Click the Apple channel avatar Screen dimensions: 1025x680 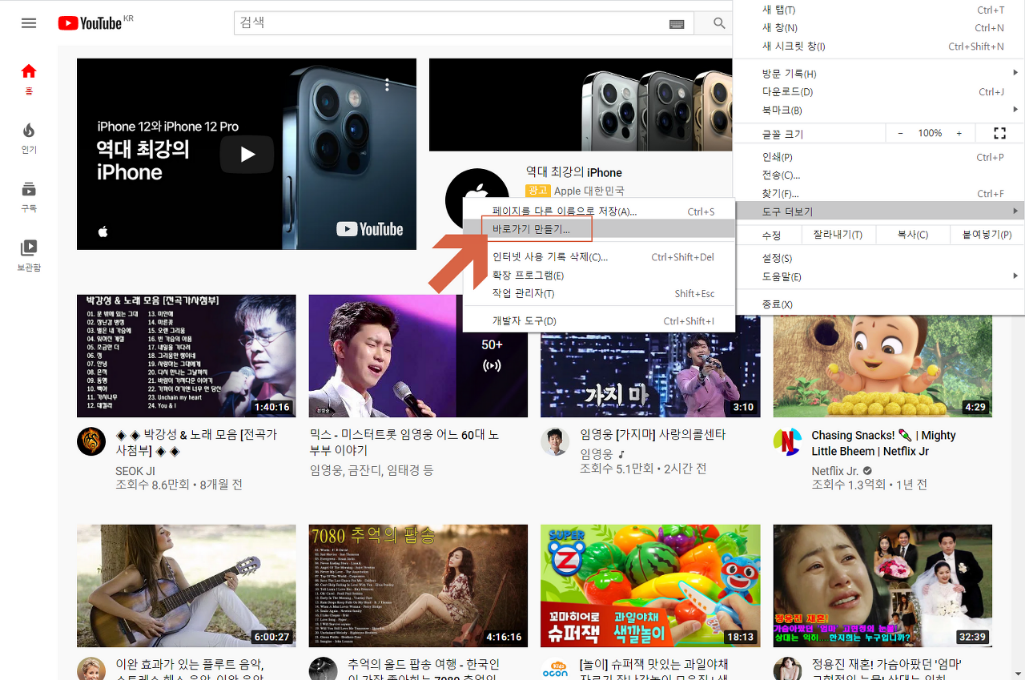[x=477, y=198]
